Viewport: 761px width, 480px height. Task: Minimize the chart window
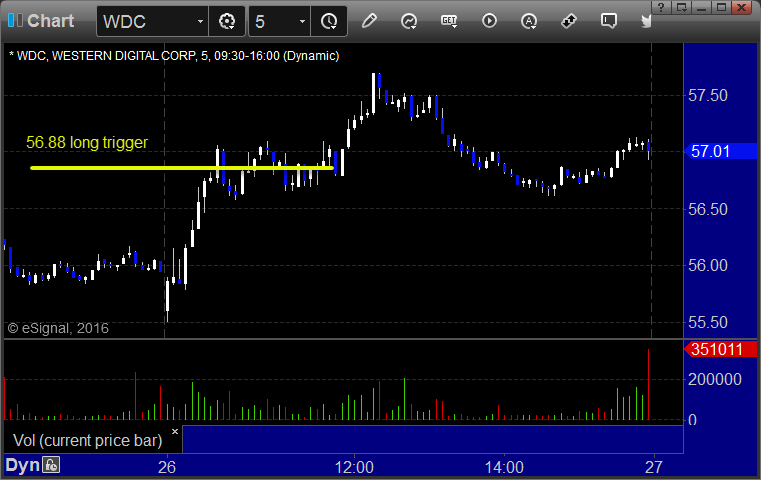point(702,7)
